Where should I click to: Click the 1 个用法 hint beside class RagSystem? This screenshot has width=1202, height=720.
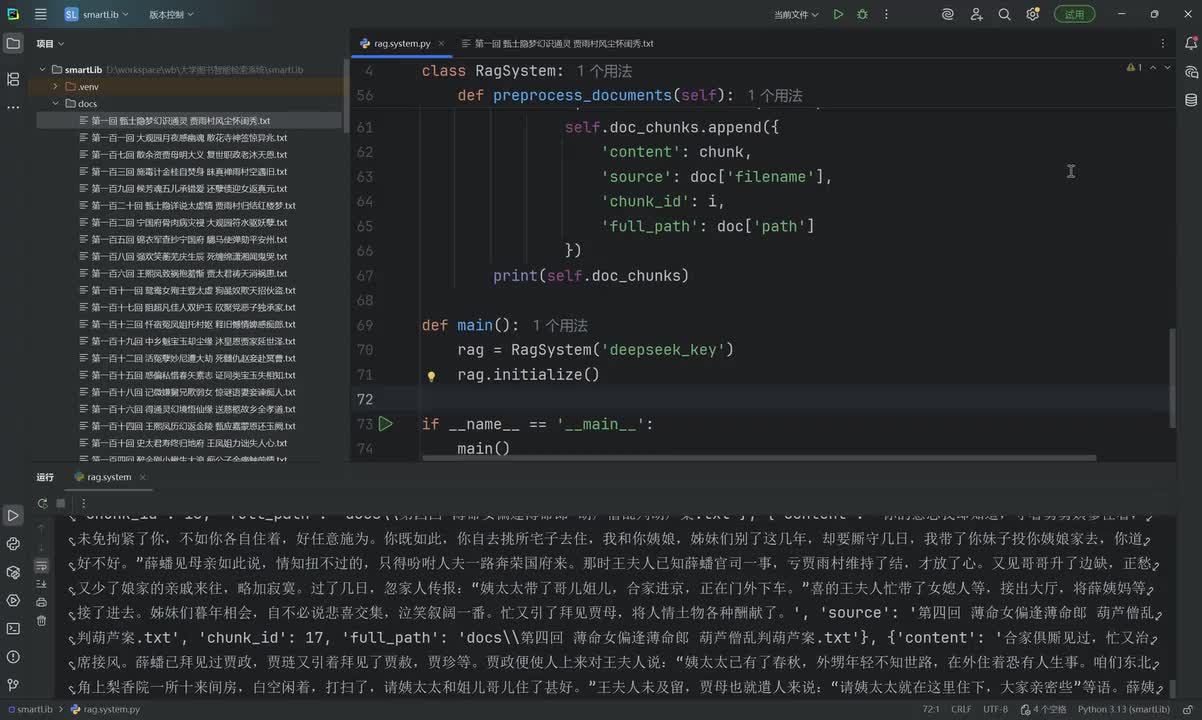(x=604, y=72)
